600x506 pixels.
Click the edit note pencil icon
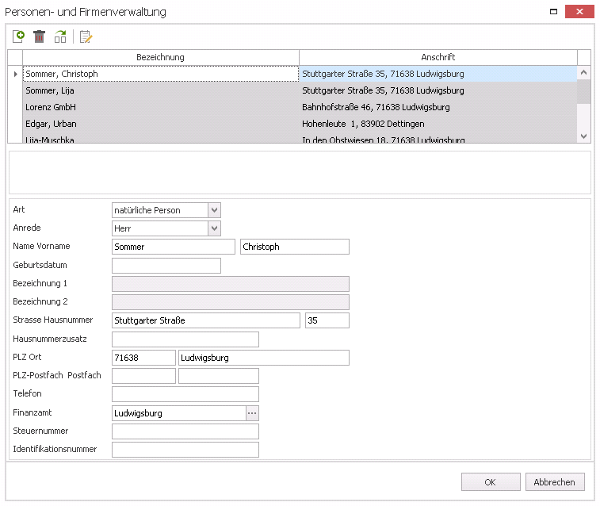[86, 37]
